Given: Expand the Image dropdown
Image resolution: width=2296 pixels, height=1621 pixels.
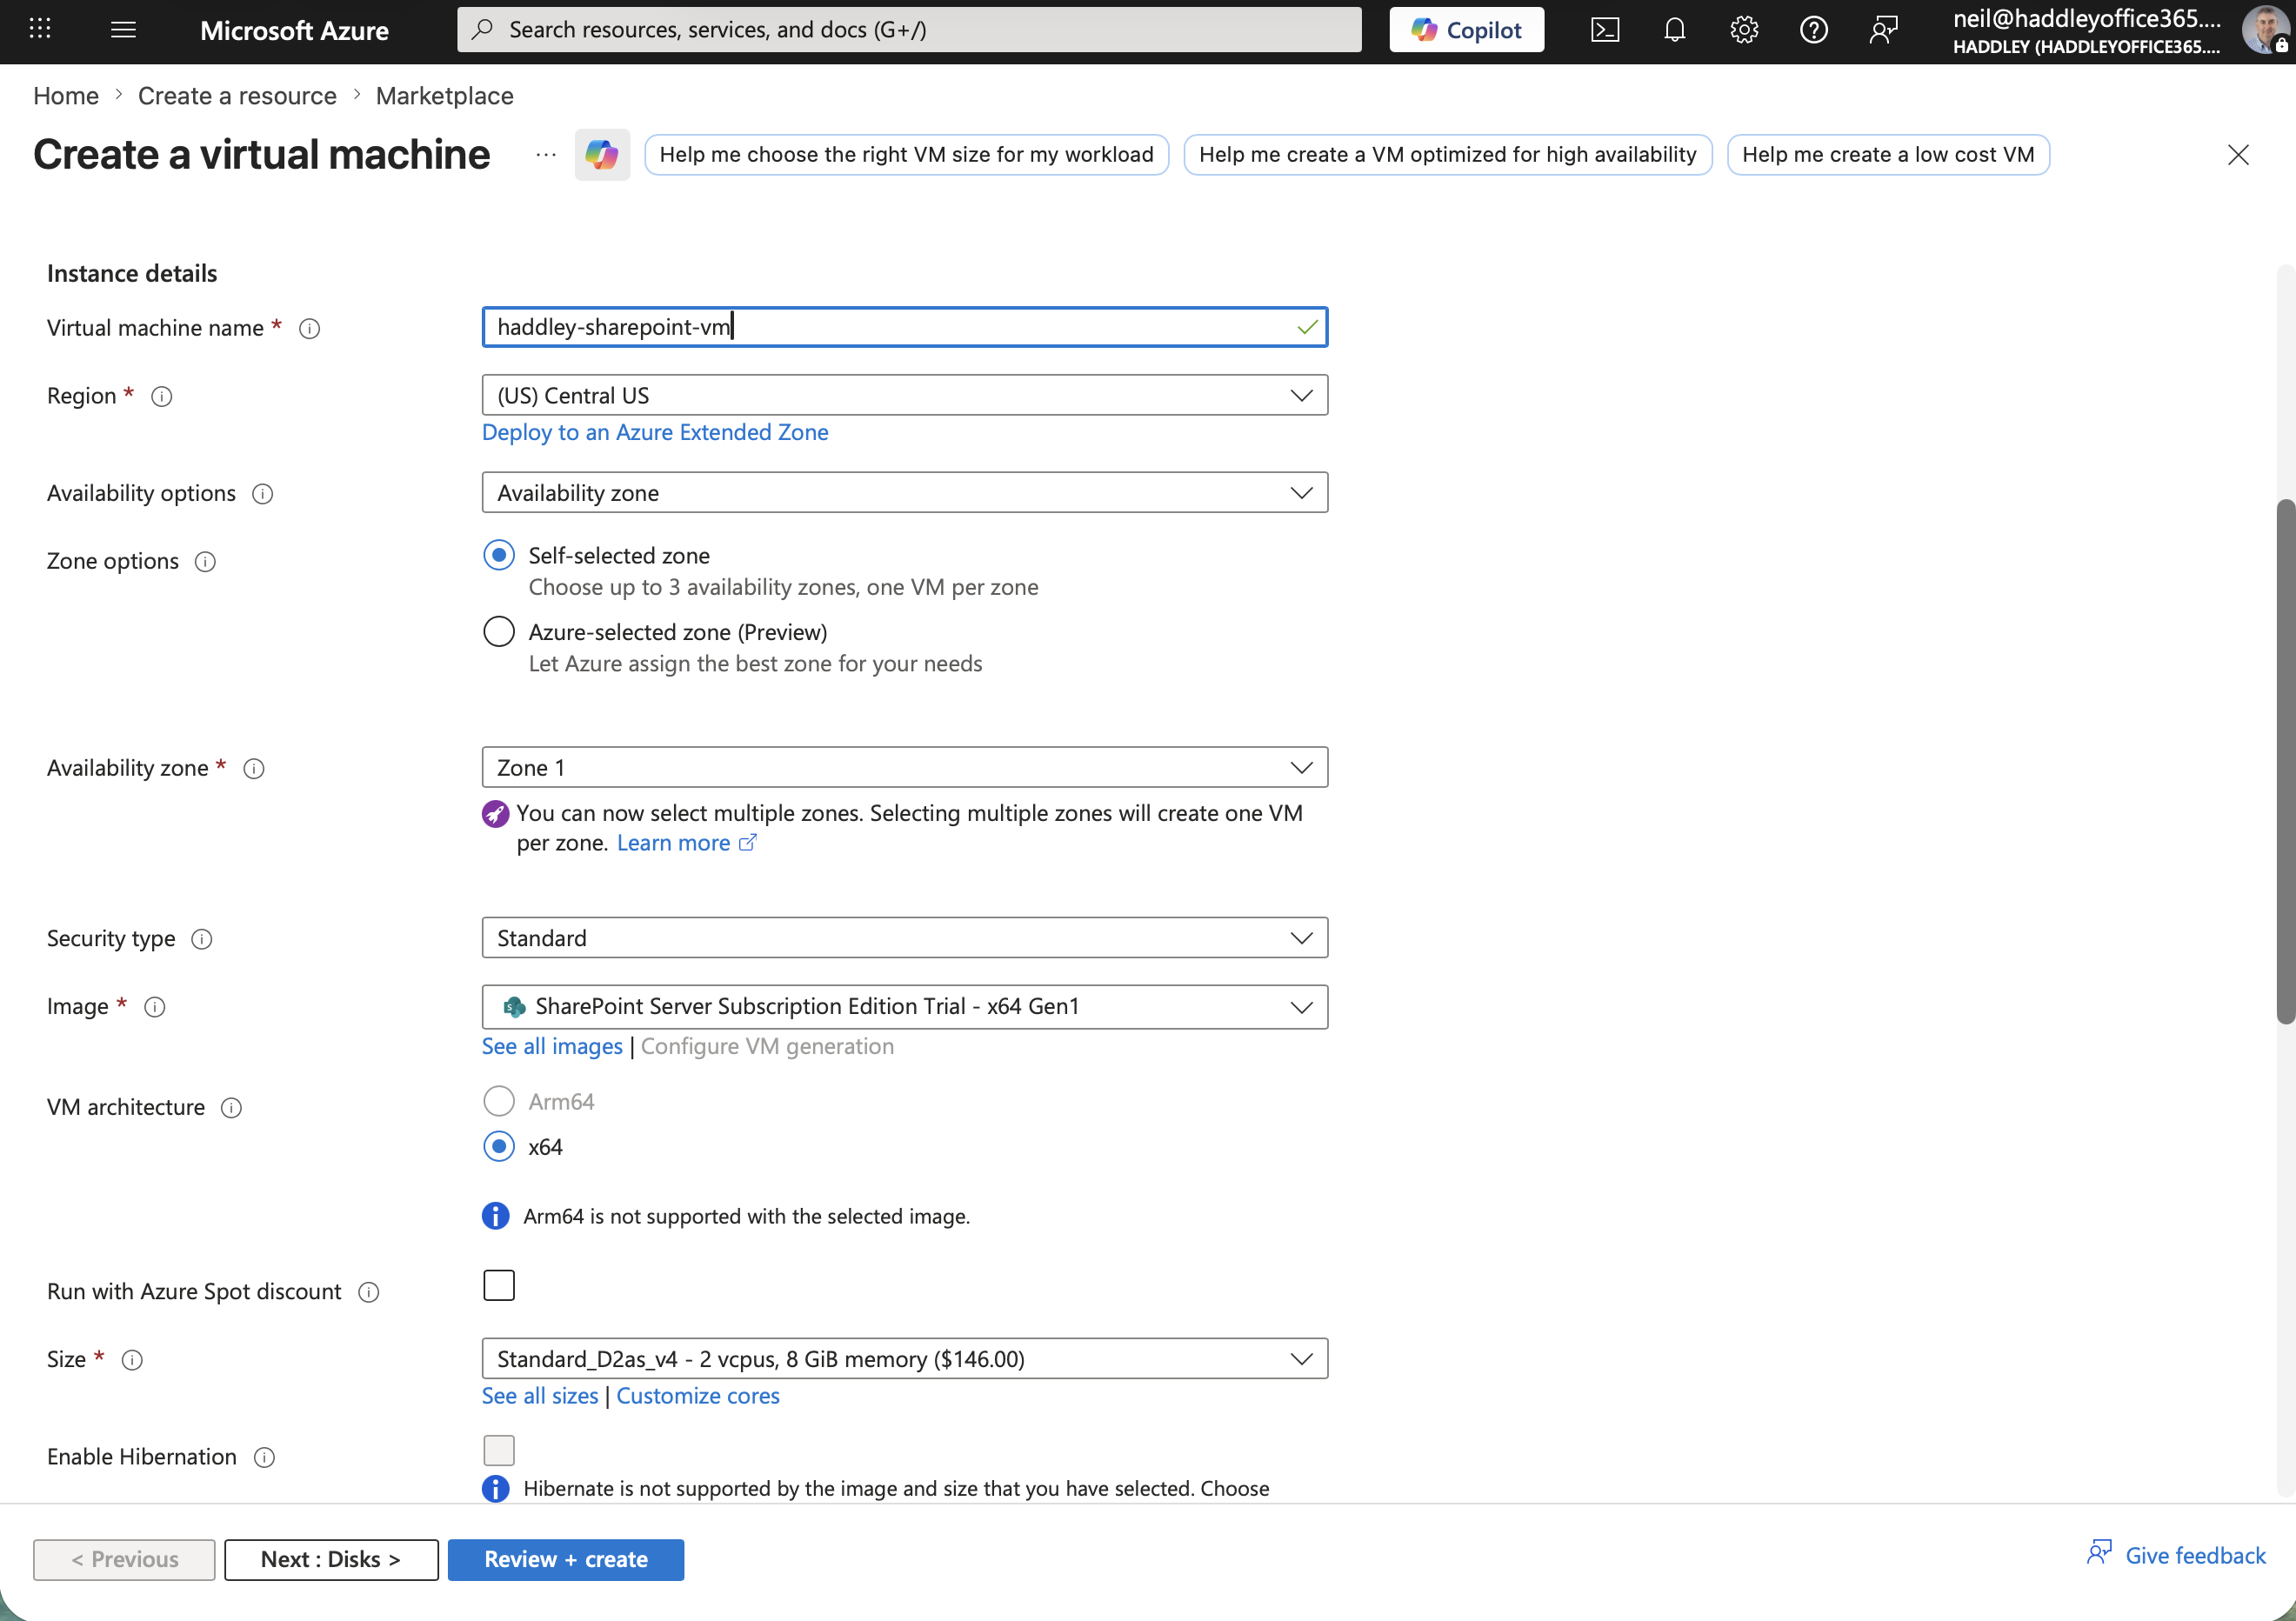Looking at the screenshot, I should click(x=905, y=1007).
